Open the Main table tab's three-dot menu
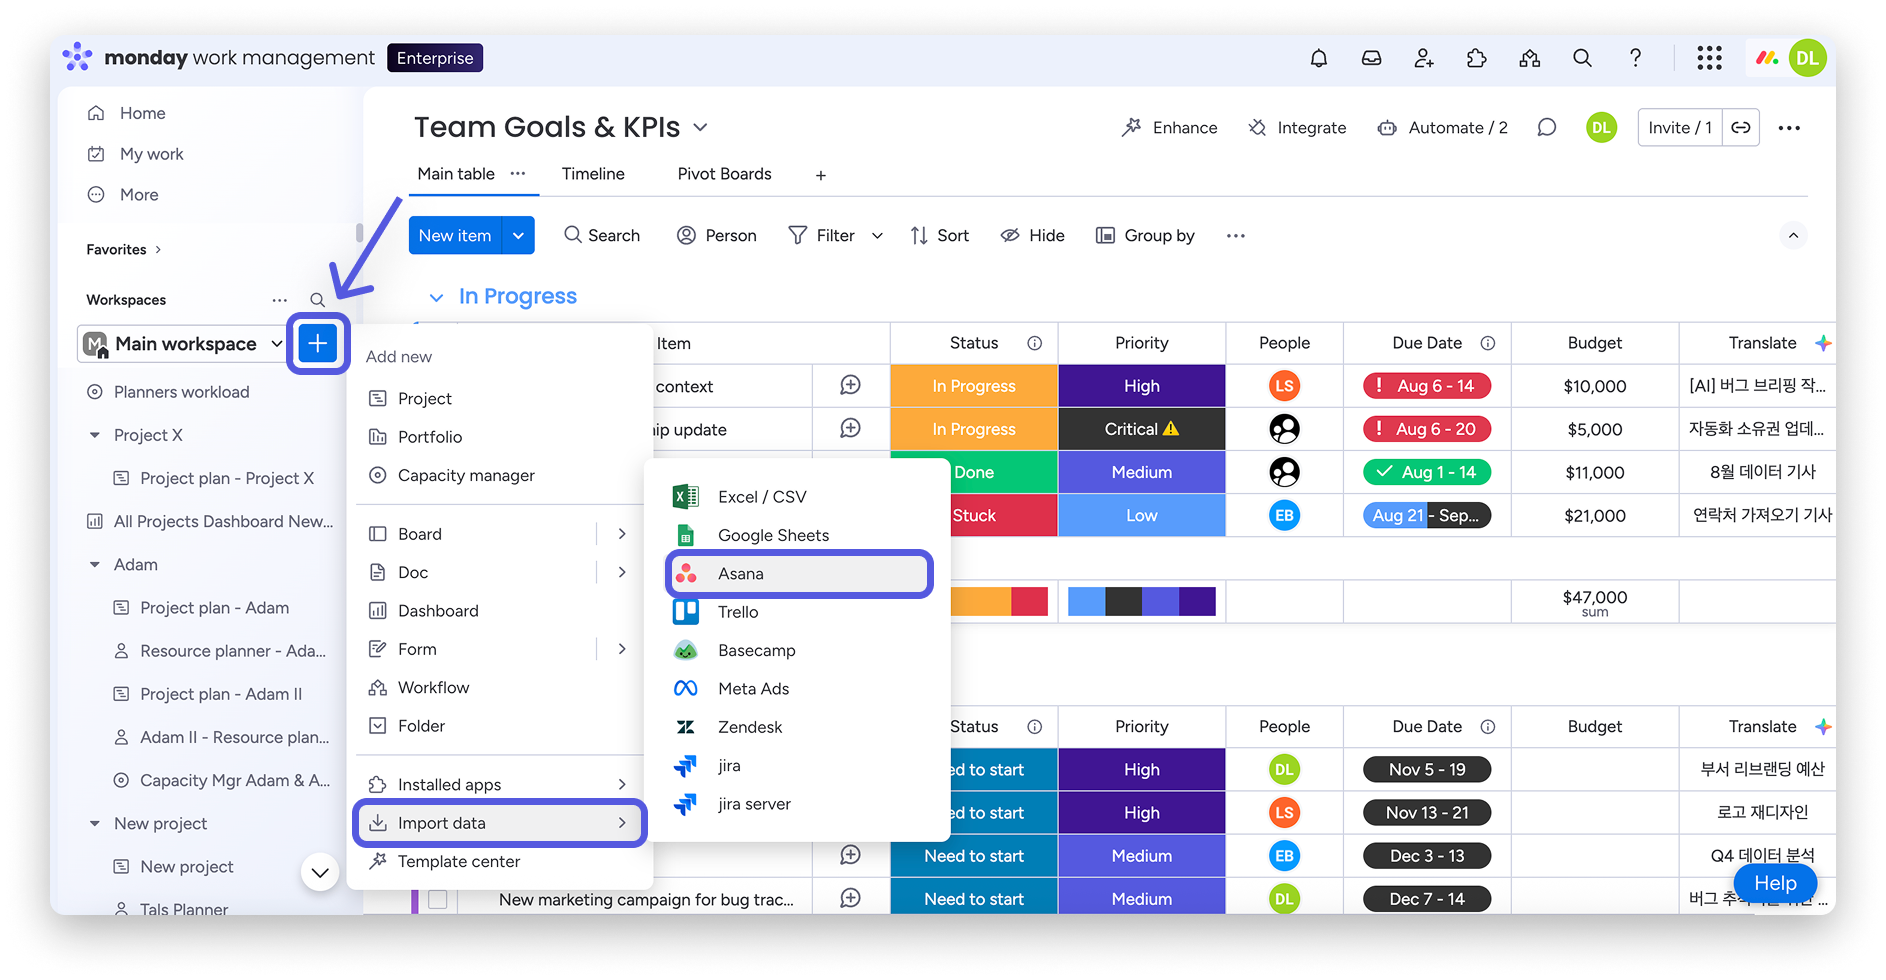This screenshot has height=980, width=1886. click(x=518, y=173)
